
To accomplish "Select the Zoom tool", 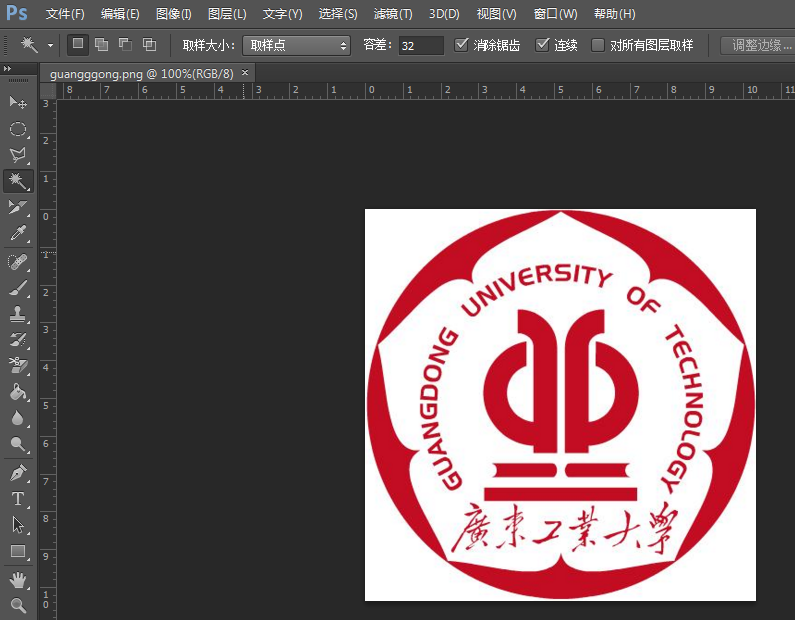I will [x=18, y=605].
